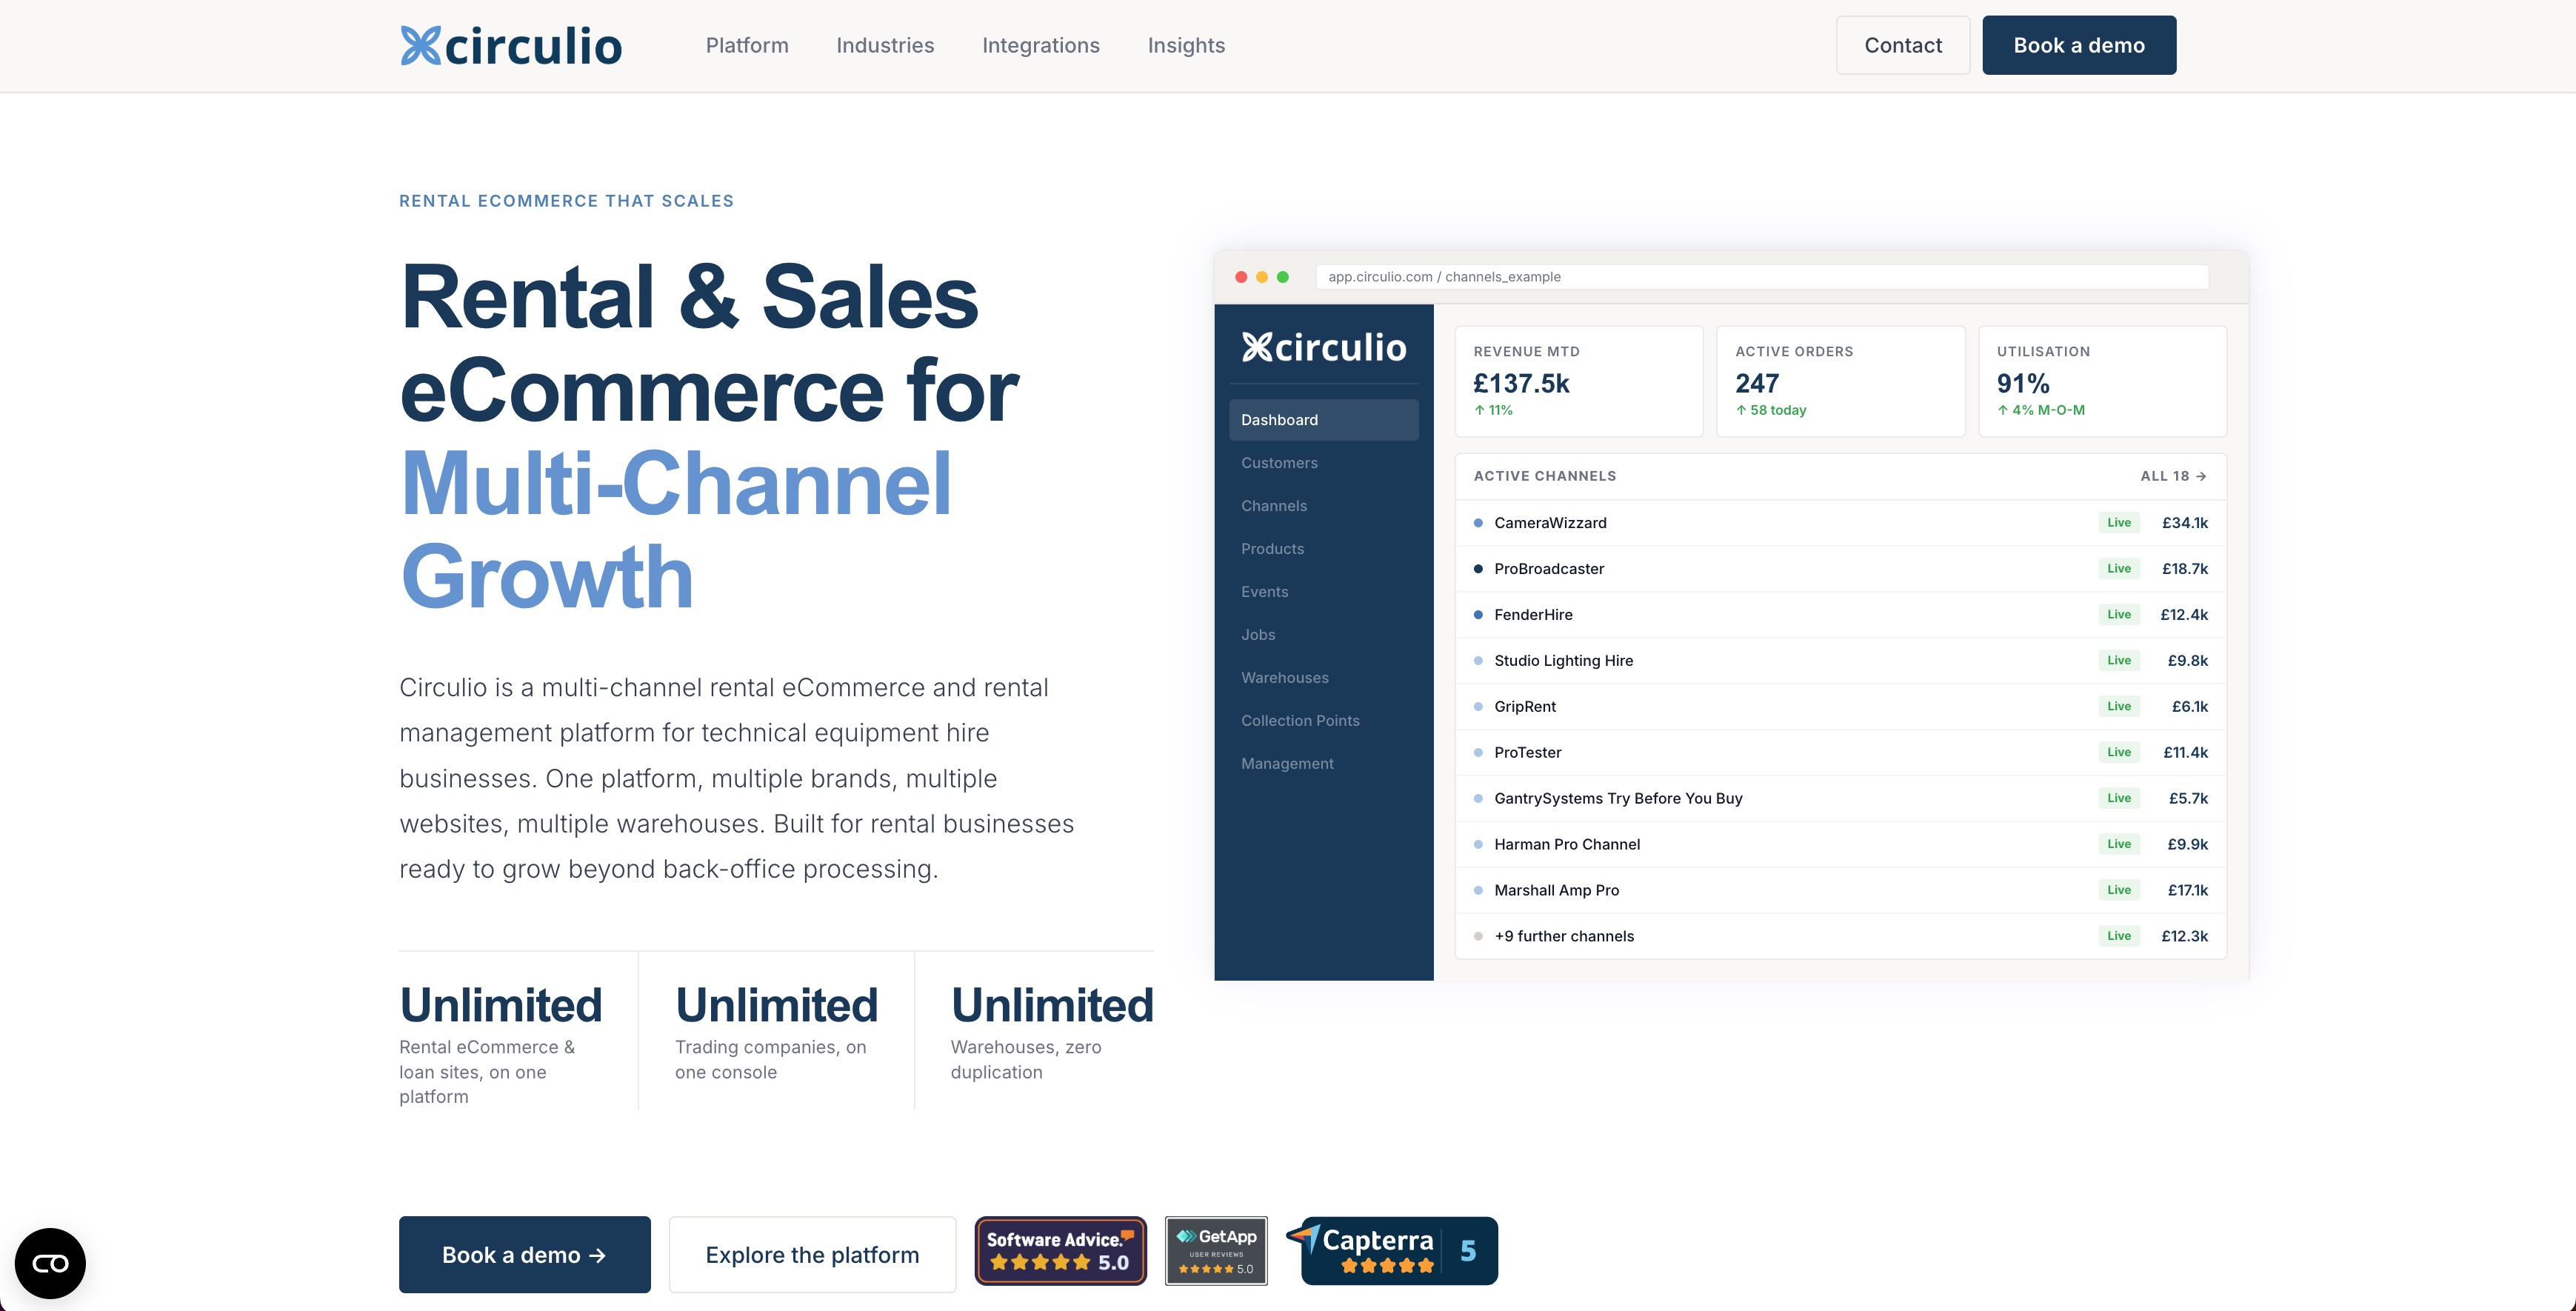The width and height of the screenshot is (2576, 1311).
Task: Click the CameraWizzard channel name
Action: [x=1550, y=523]
